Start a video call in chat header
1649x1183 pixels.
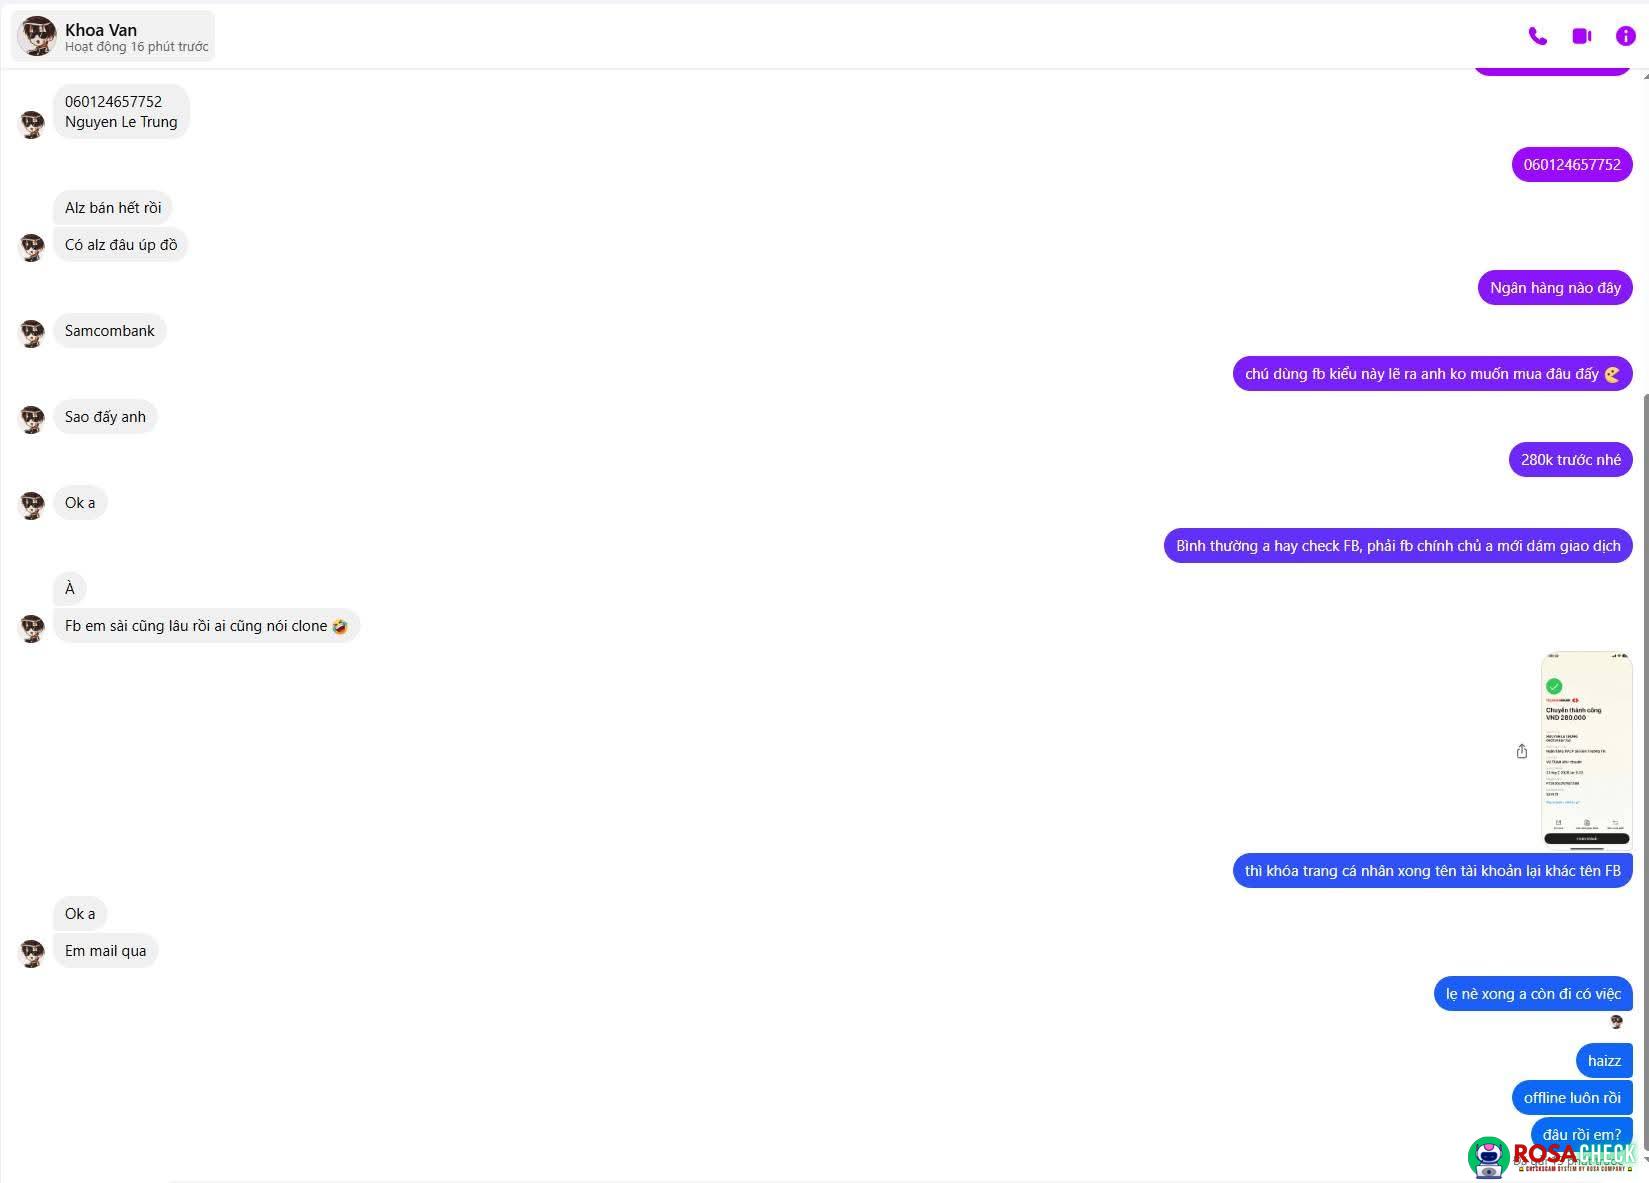pos(1581,36)
